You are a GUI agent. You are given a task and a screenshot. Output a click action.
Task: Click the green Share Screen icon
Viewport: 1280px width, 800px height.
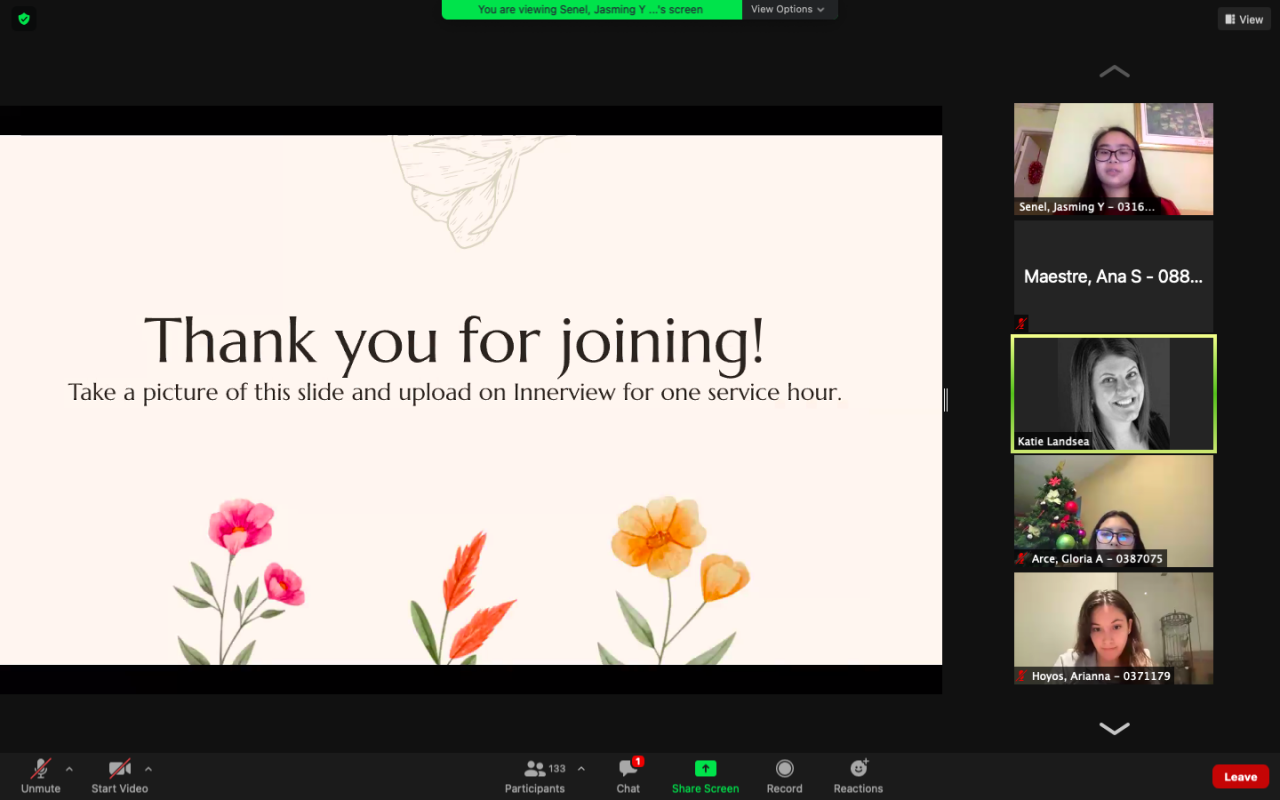(x=706, y=769)
